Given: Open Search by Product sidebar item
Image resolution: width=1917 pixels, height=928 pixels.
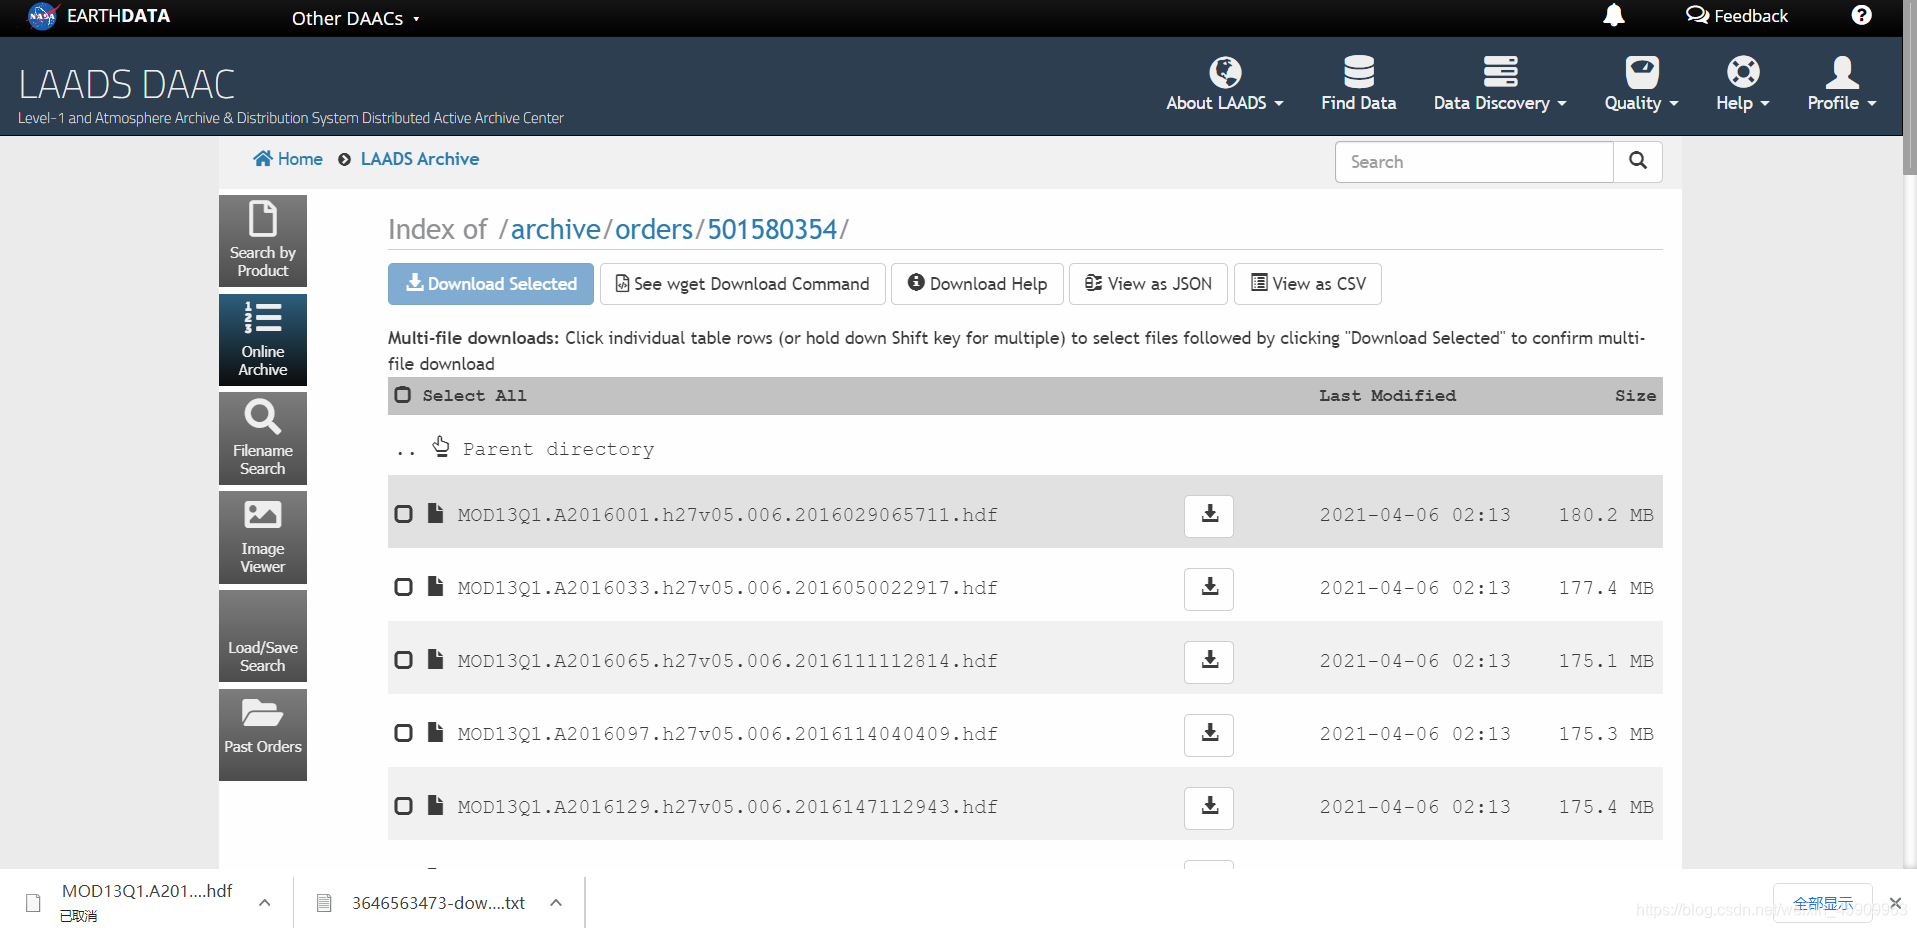Looking at the screenshot, I should point(263,241).
